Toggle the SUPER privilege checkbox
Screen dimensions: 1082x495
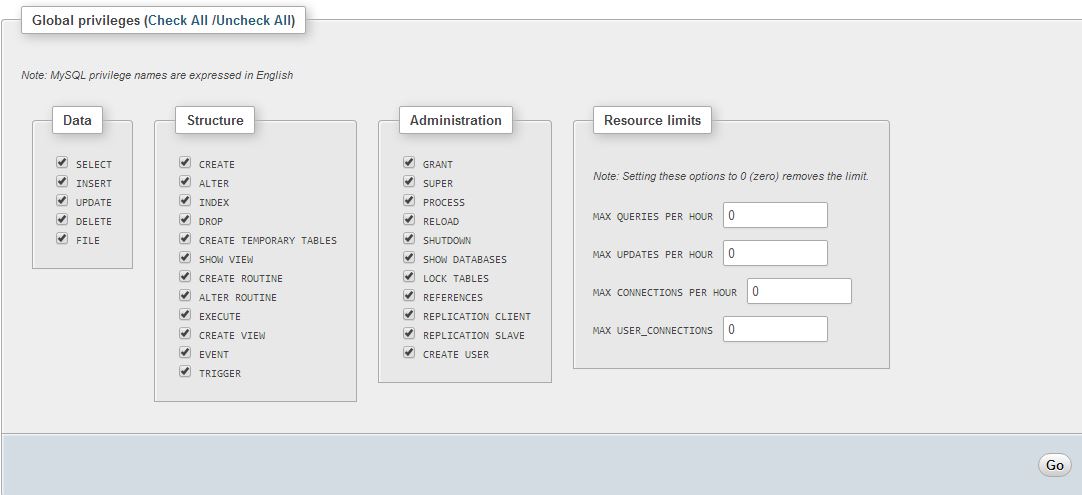tap(409, 182)
